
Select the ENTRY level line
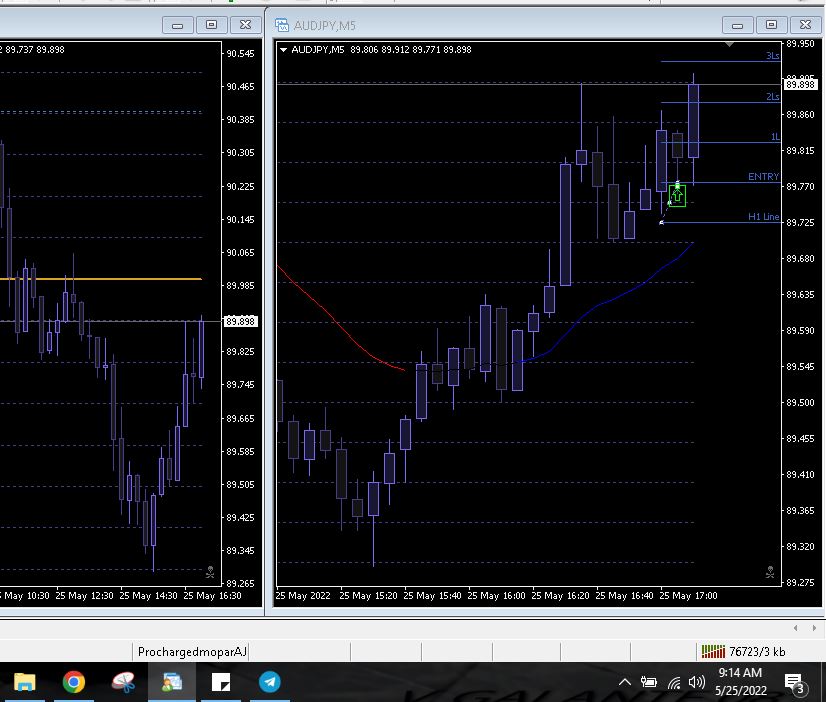(x=763, y=177)
